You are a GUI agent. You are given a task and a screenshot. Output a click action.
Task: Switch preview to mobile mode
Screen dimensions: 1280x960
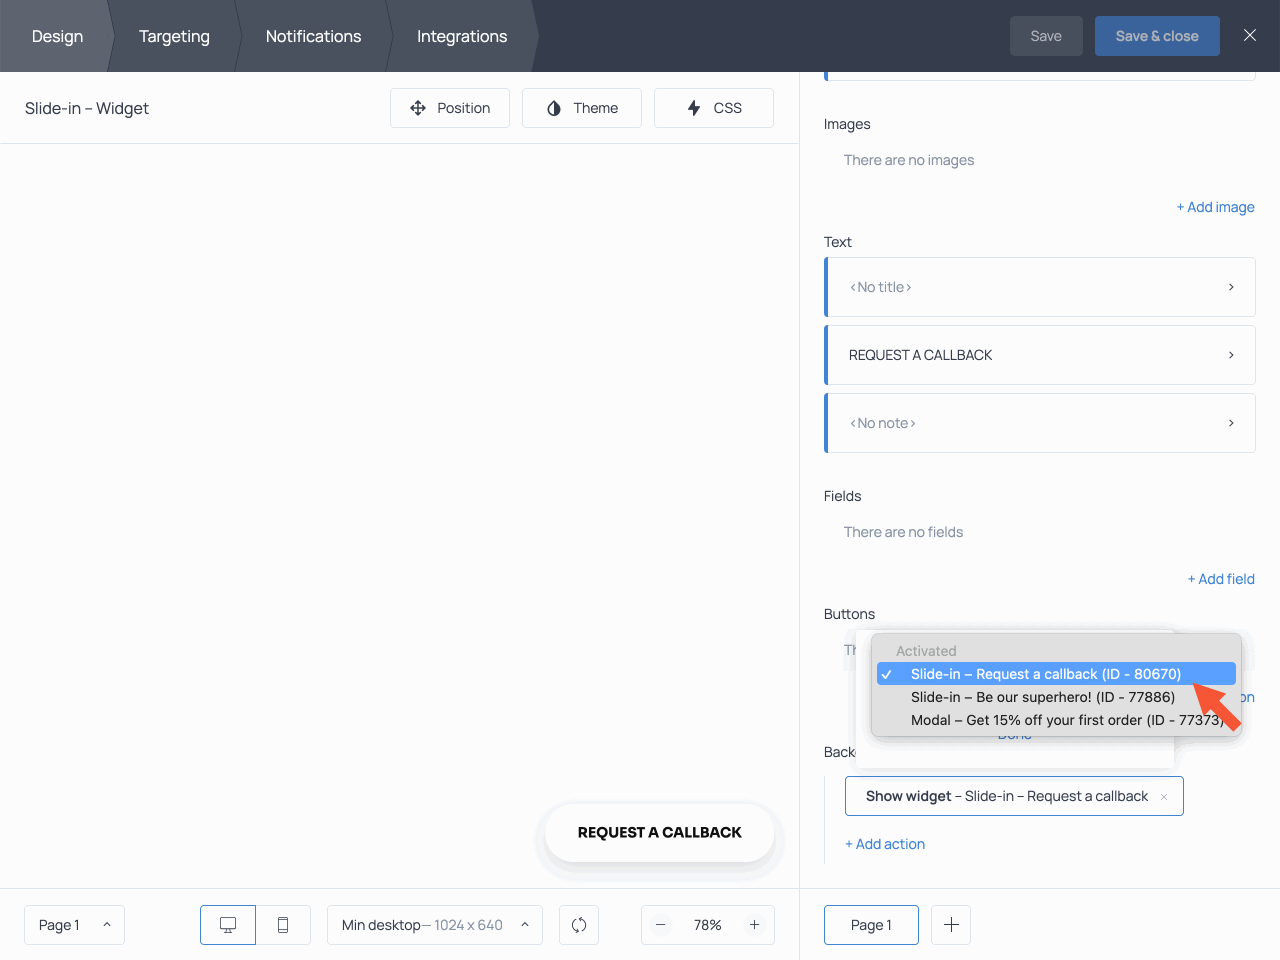(x=283, y=925)
